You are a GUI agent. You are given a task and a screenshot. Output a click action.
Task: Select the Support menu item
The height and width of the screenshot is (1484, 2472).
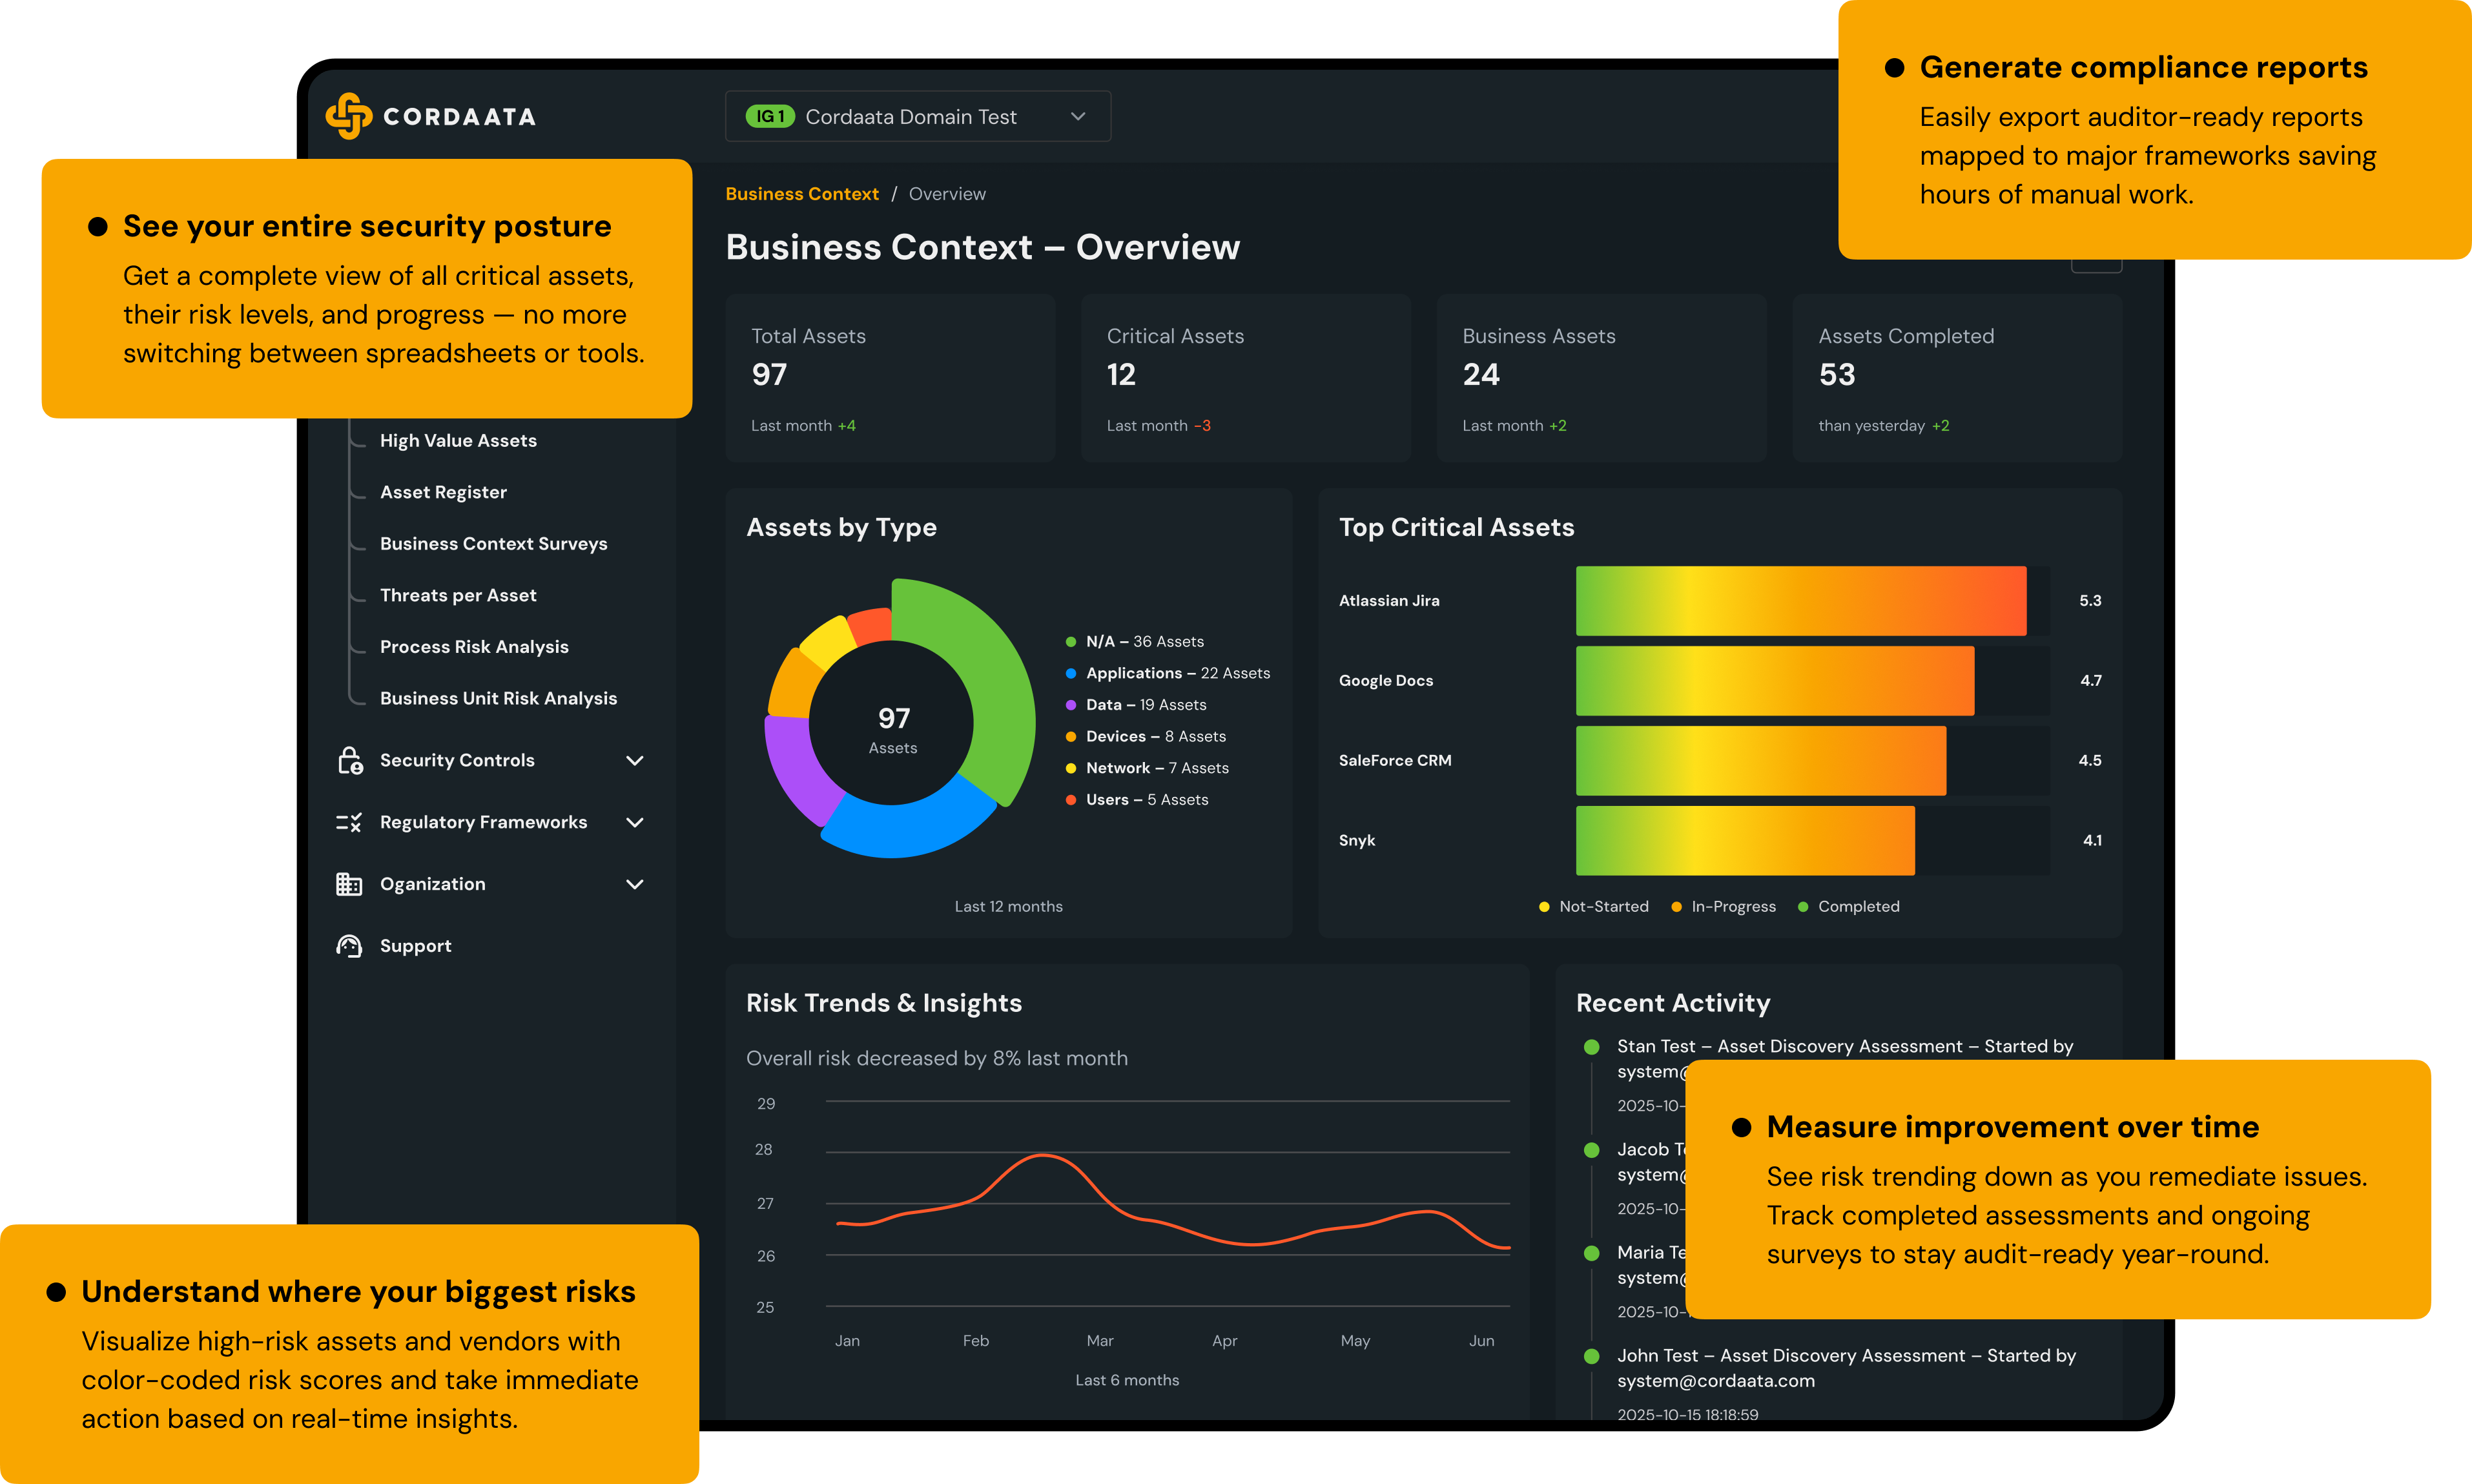click(415, 946)
